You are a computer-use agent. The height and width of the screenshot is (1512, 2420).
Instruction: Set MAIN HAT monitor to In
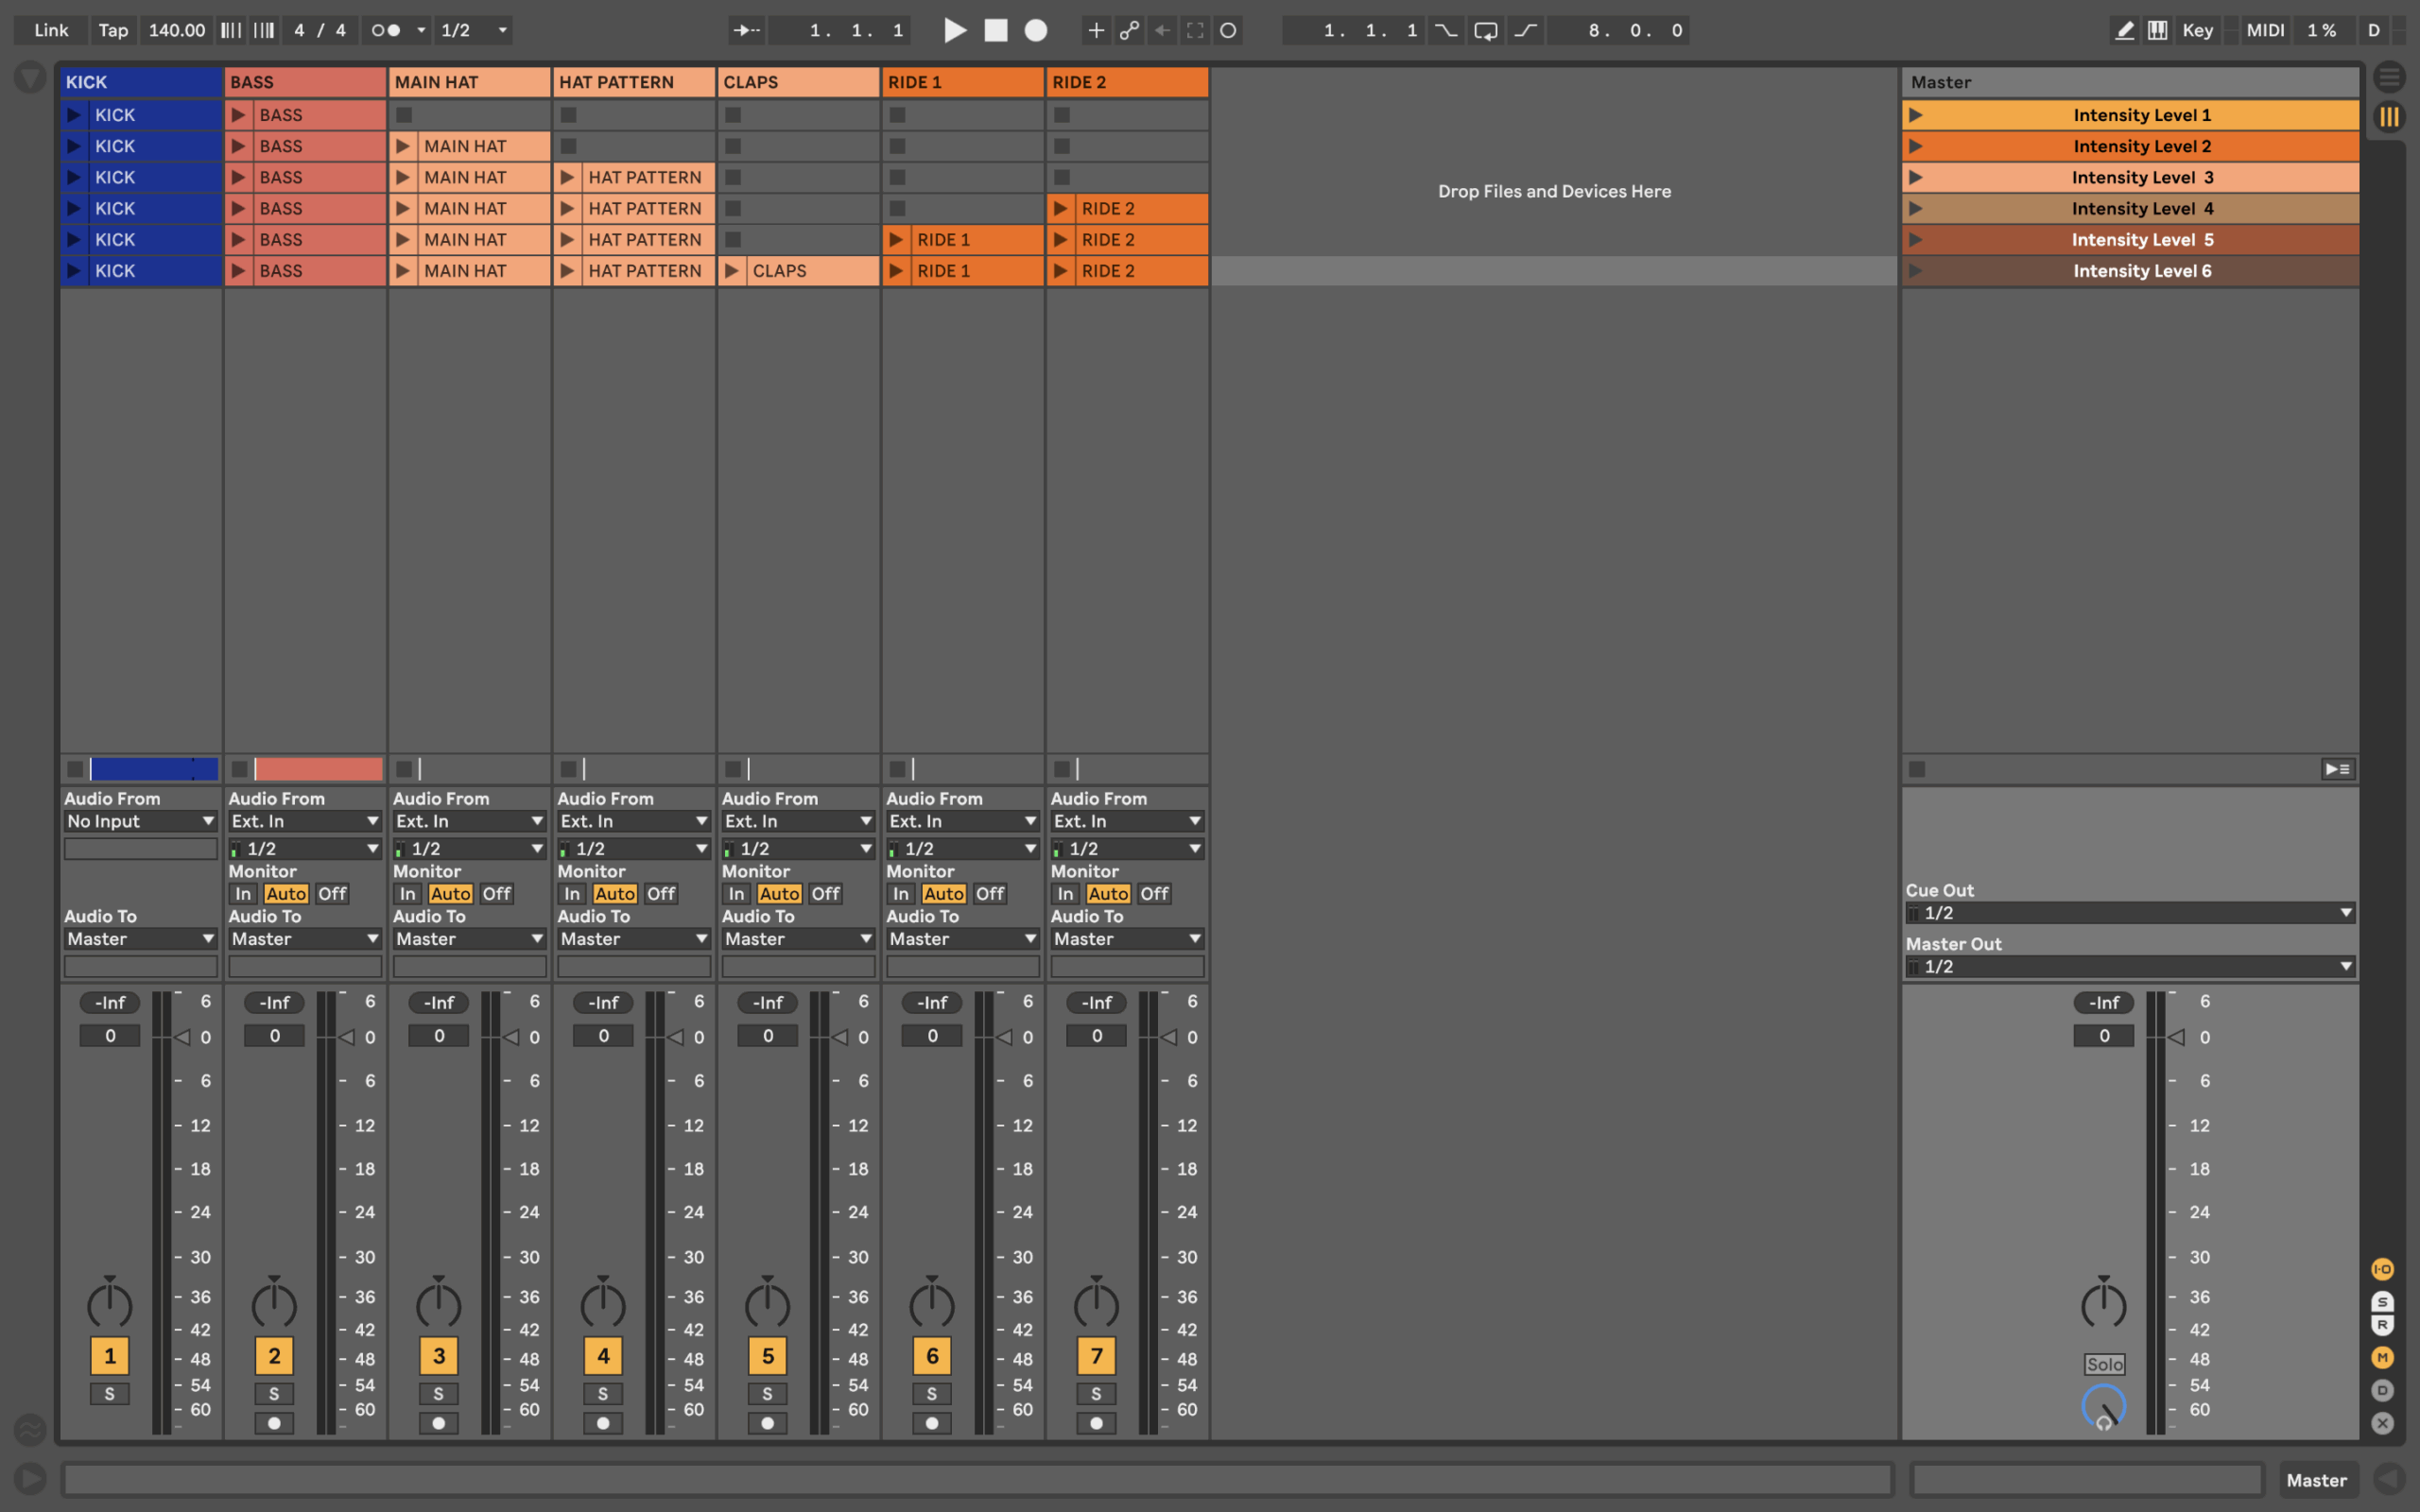pos(407,893)
